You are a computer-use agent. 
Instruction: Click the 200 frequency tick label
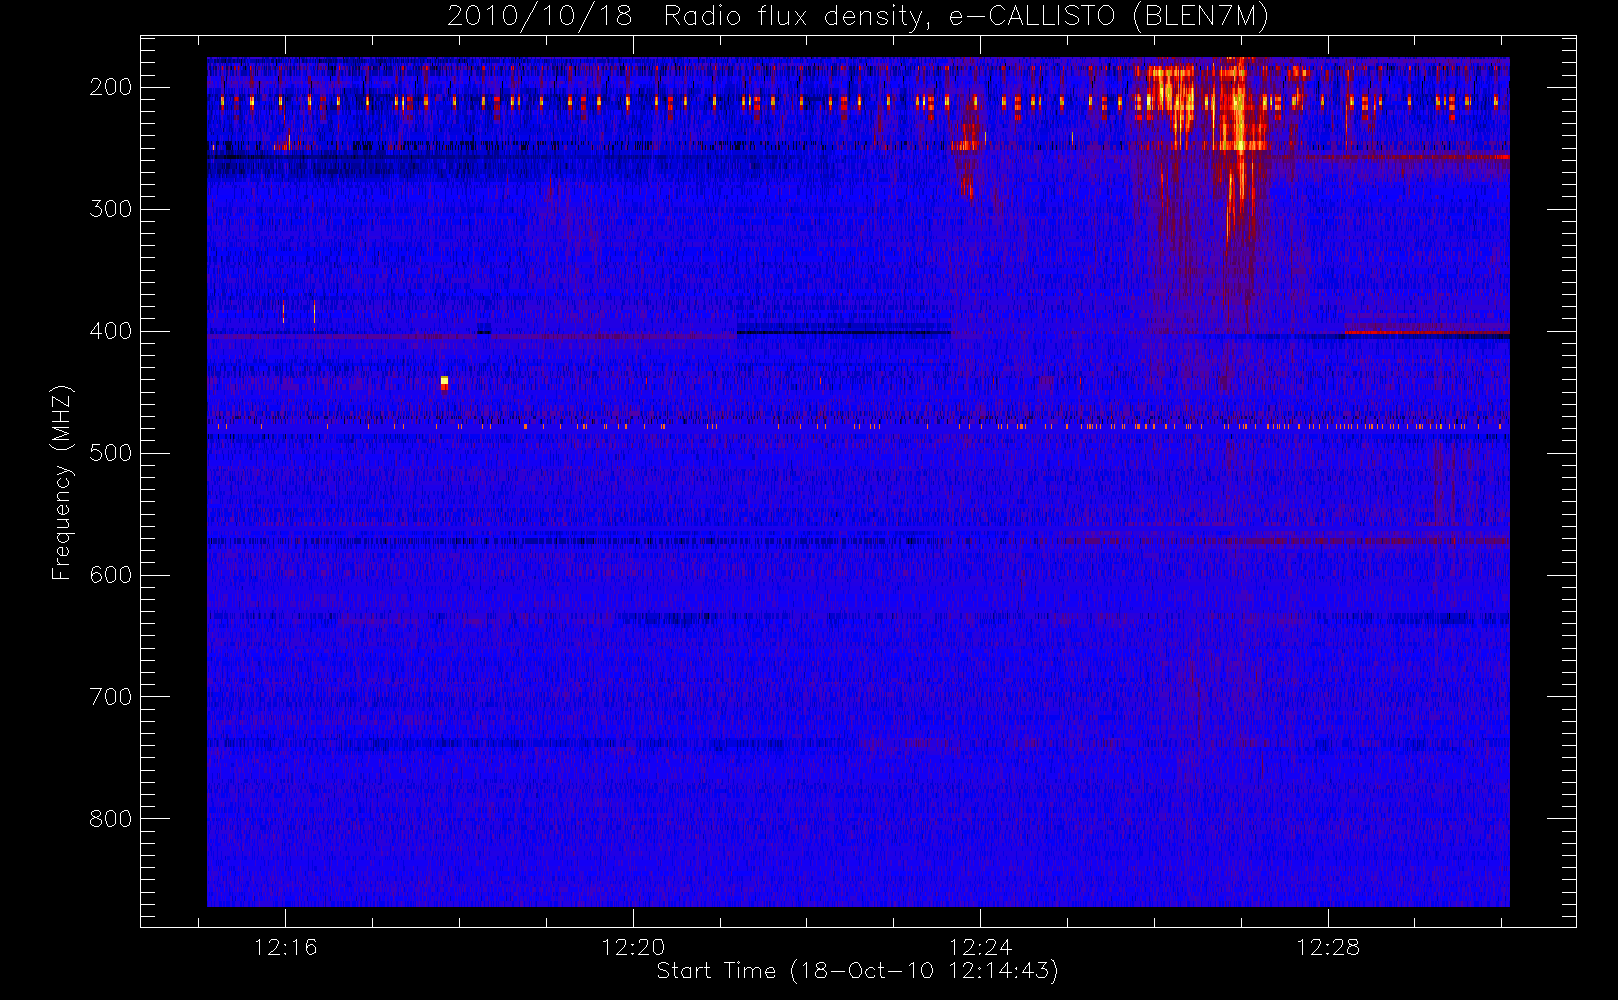pos(111,87)
